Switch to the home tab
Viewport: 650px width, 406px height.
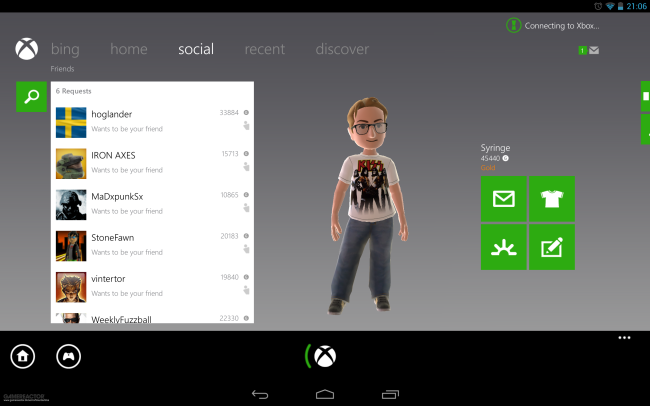[x=129, y=49]
